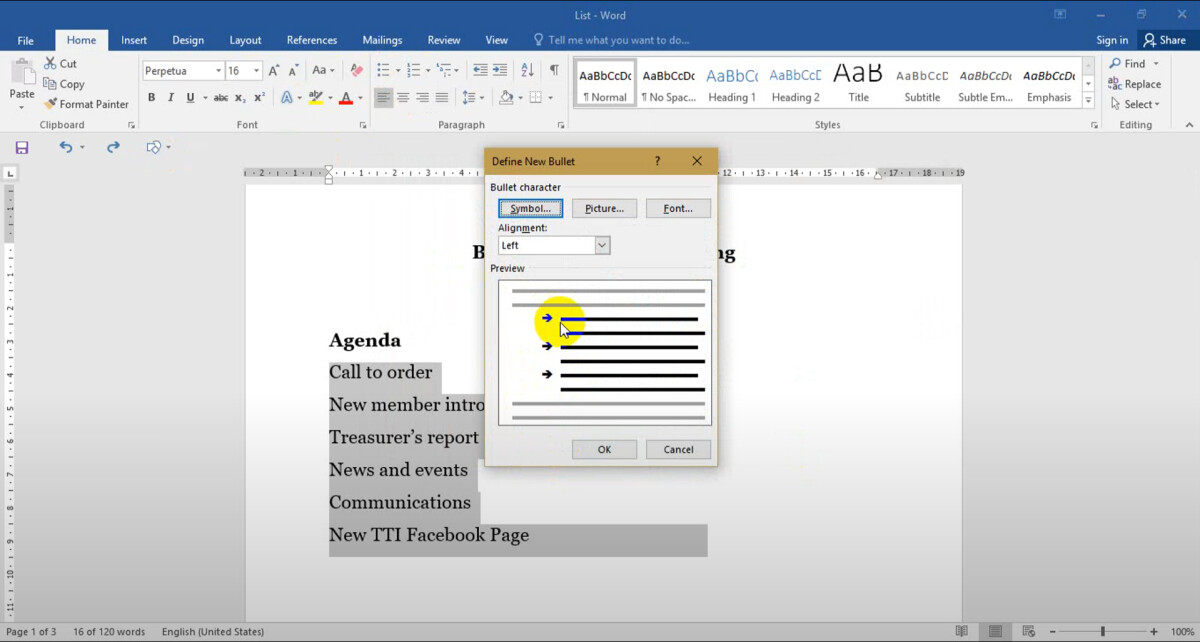Image resolution: width=1200 pixels, height=642 pixels.
Task: Click the Format Painter icon
Action: [x=50, y=104]
